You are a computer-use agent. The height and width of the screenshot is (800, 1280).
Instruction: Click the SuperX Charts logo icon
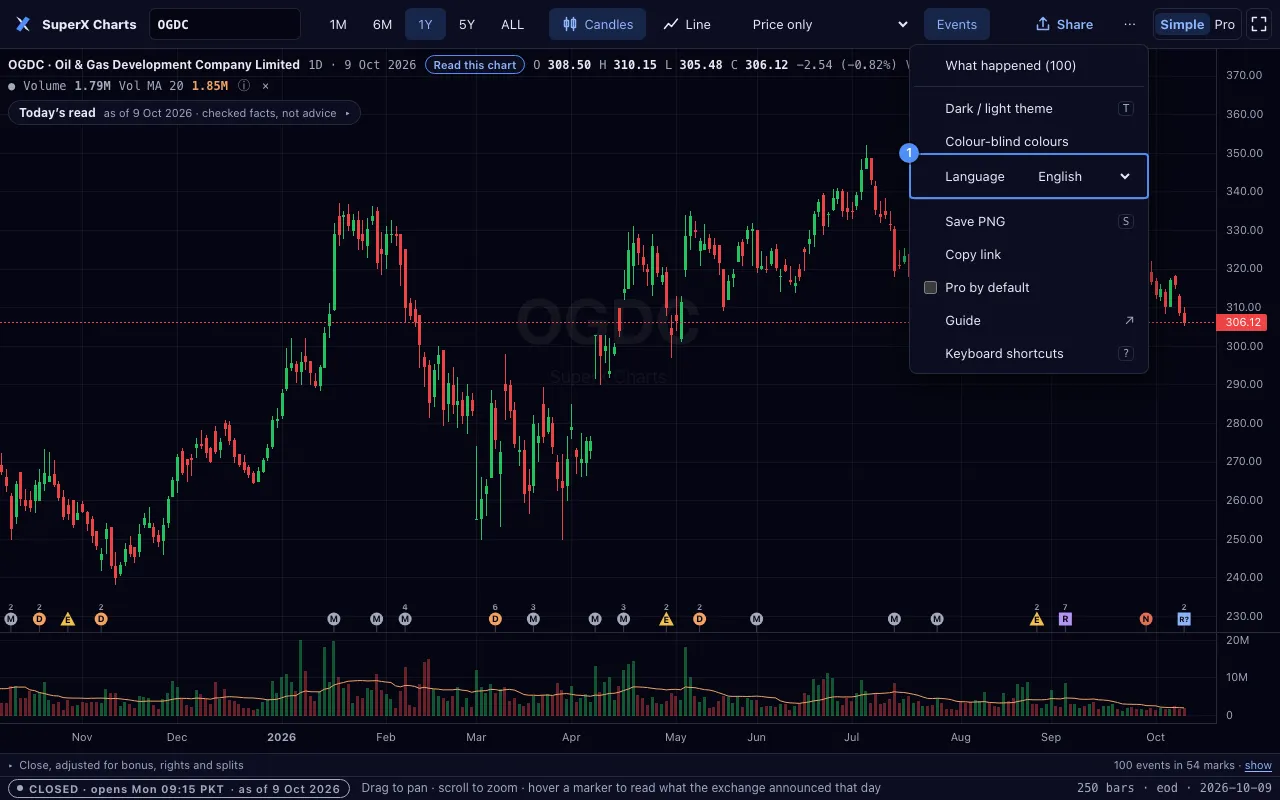[23, 24]
